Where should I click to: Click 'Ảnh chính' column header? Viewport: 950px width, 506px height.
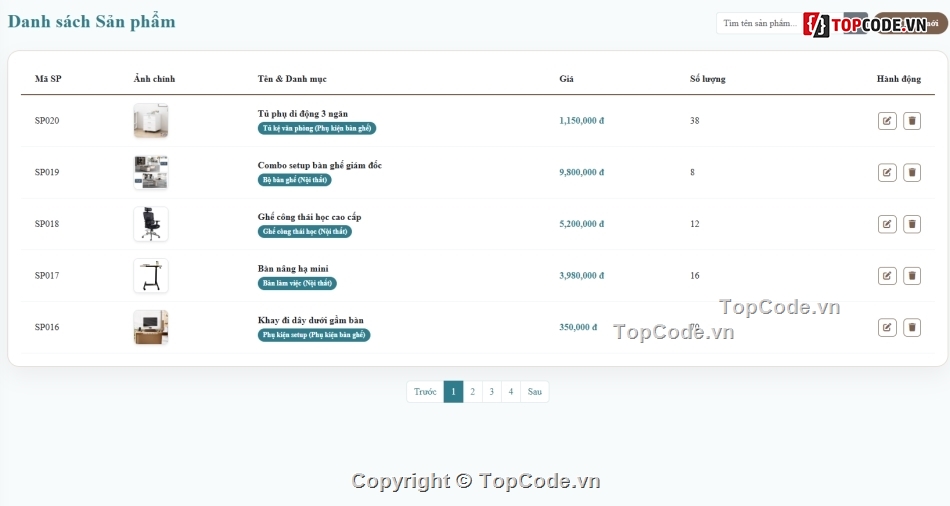coord(154,79)
